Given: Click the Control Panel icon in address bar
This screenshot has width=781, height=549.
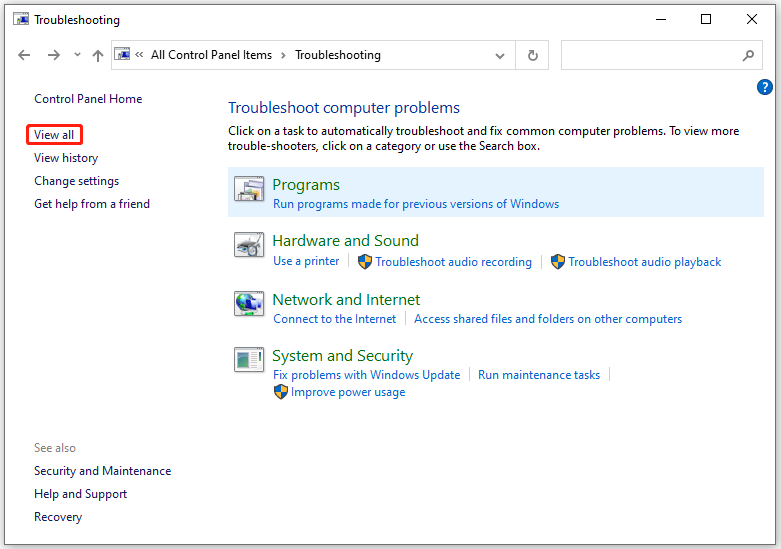Looking at the screenshot, I should (123, 54).
